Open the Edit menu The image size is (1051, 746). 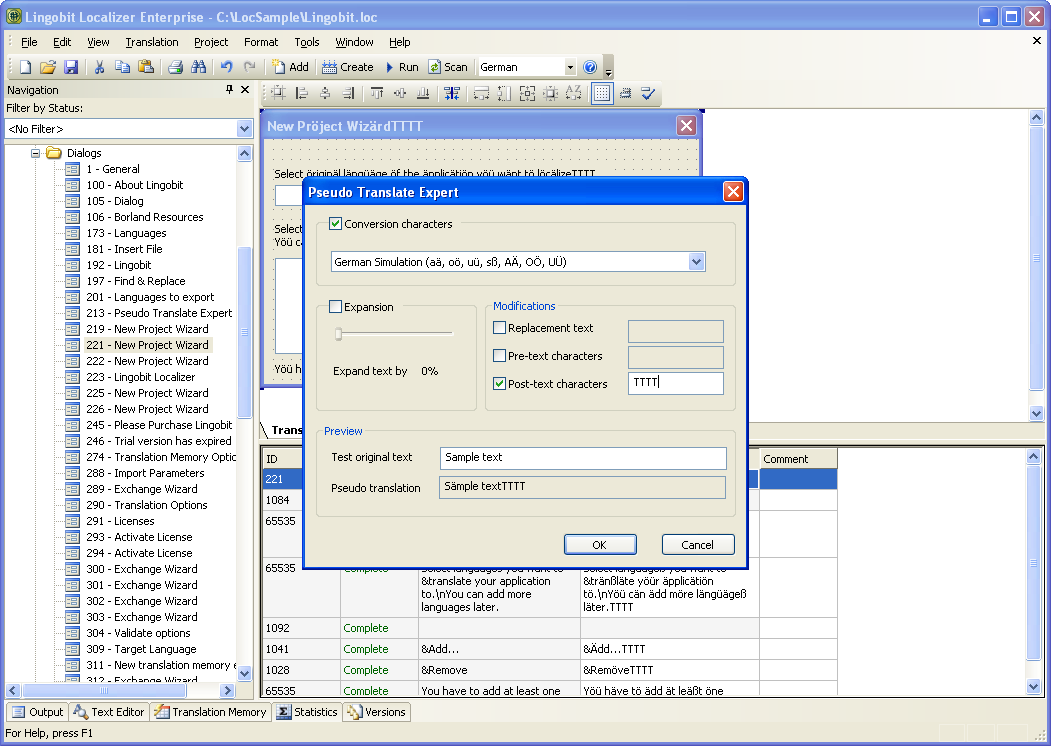click(x=62, y=42)
